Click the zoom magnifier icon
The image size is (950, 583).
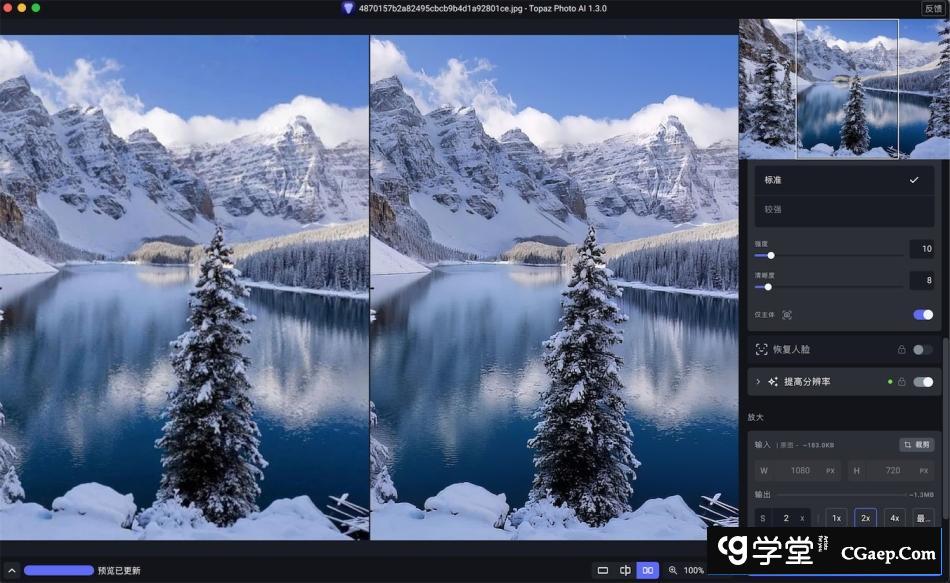[673, 570]
